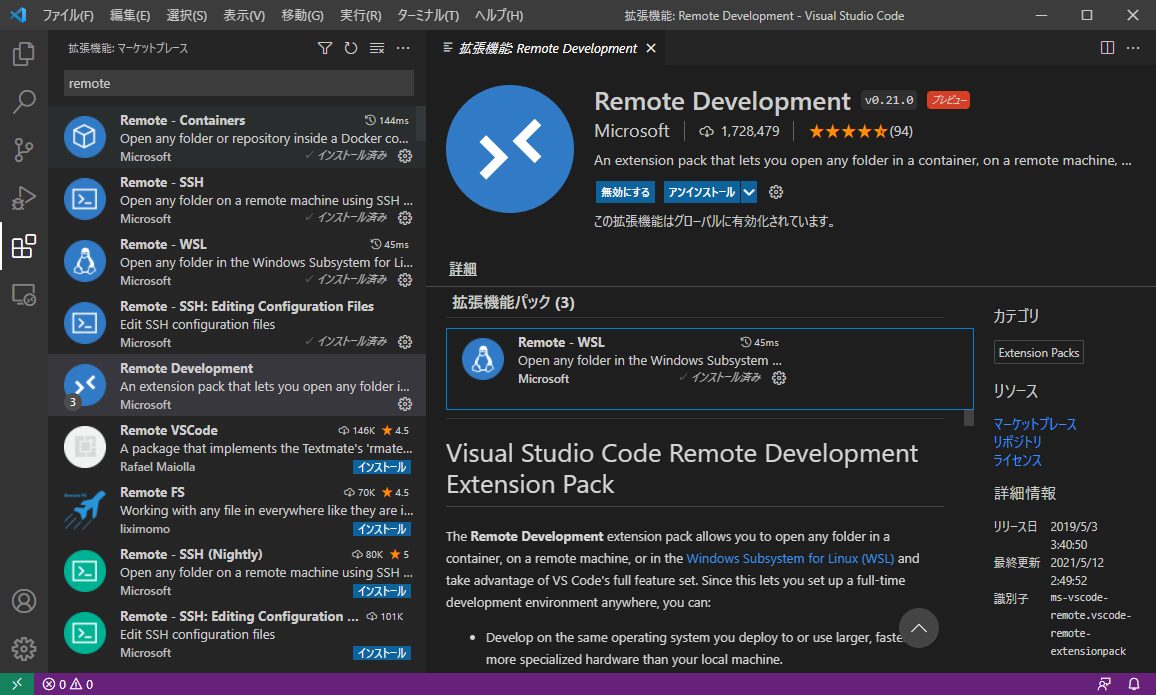Expand the アンインストール dropdown arrow
This screenshot has width=1156, height=695.
coord(749,192)
